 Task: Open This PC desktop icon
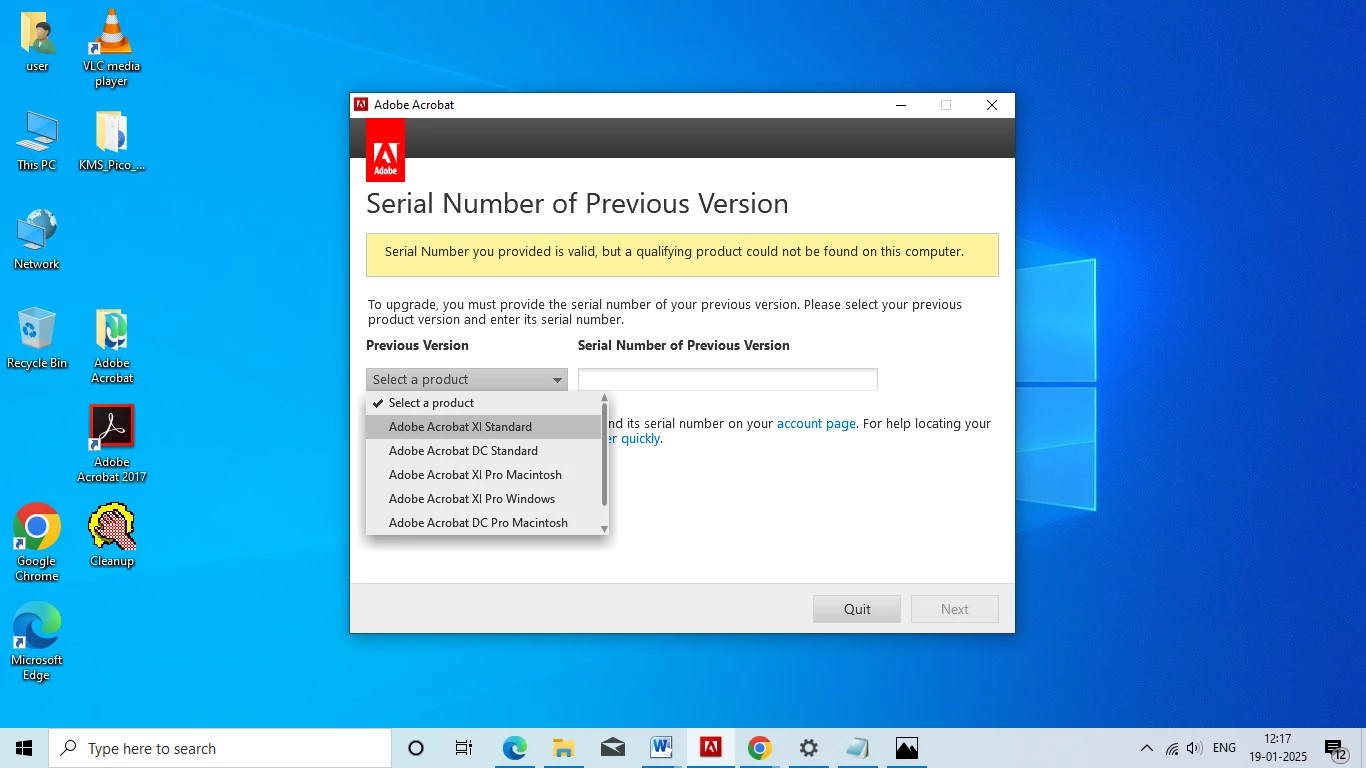[37, 141]
